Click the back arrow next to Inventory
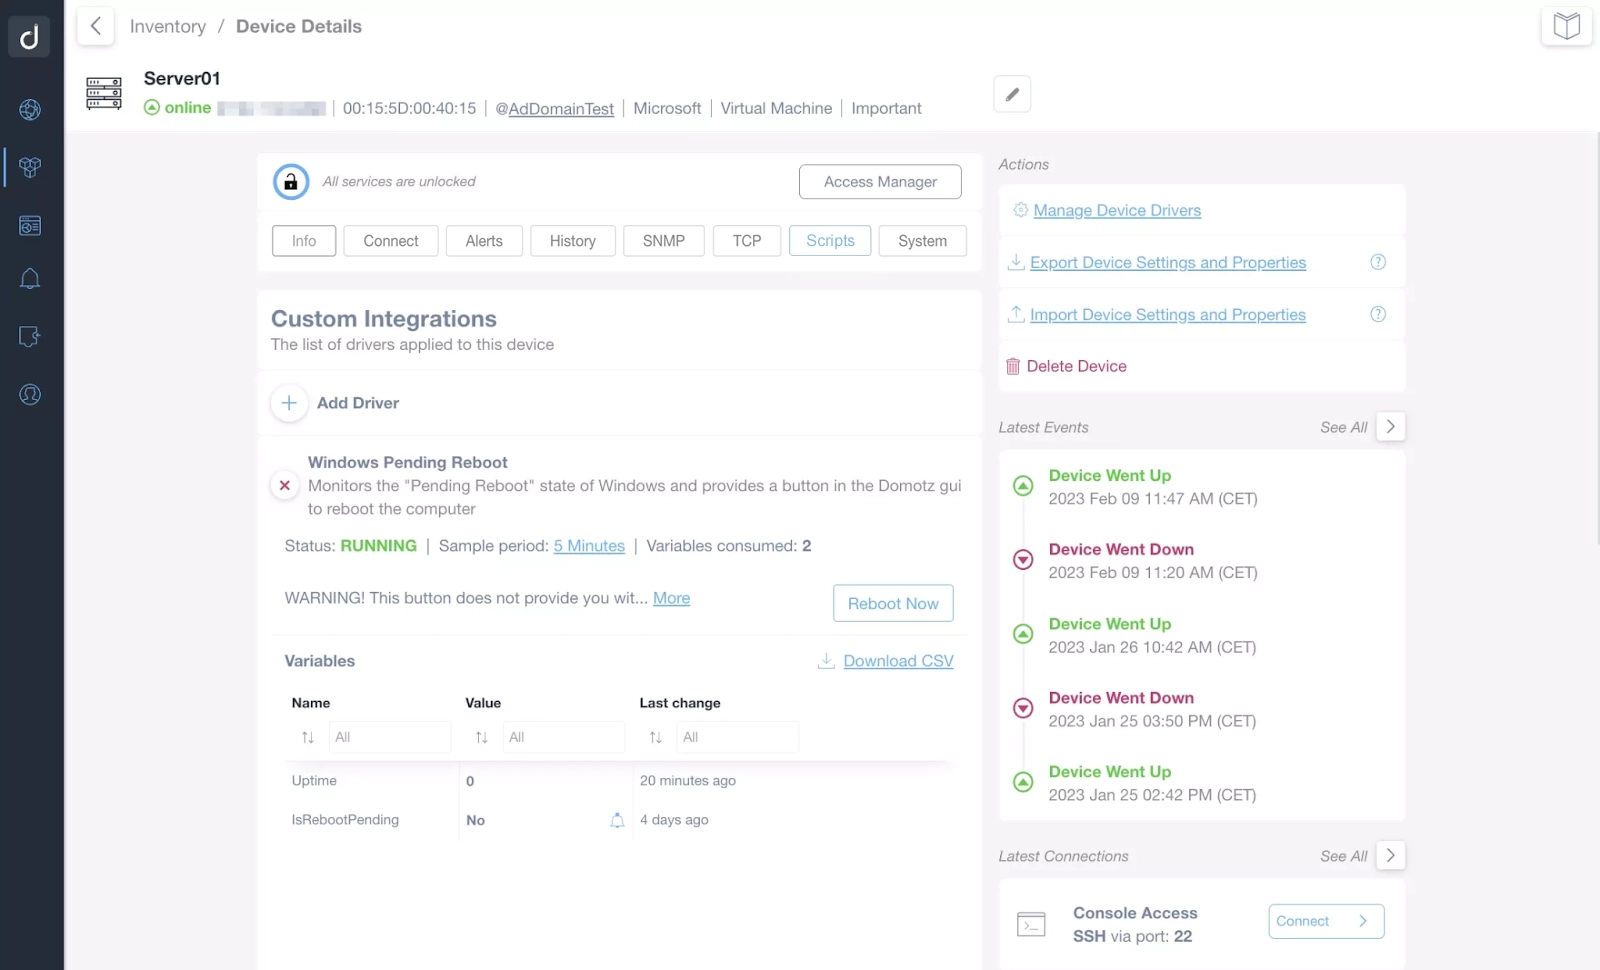This screenshot has width=1600, height=970. pos(95,26)
